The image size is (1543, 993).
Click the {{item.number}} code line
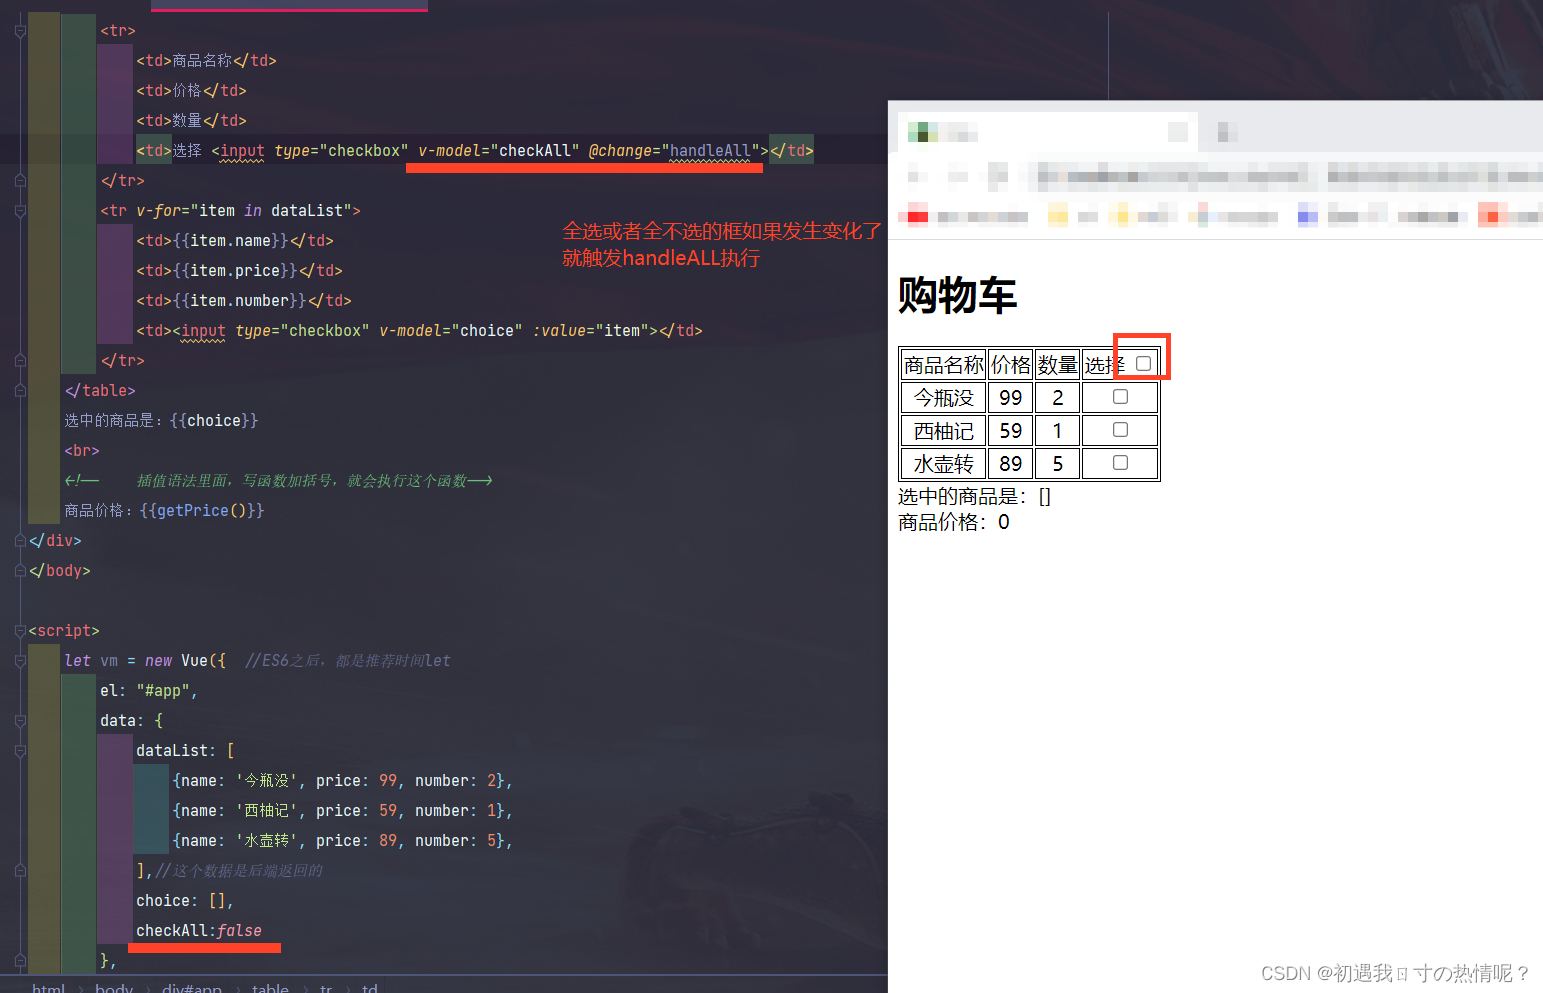coord(244,301)
